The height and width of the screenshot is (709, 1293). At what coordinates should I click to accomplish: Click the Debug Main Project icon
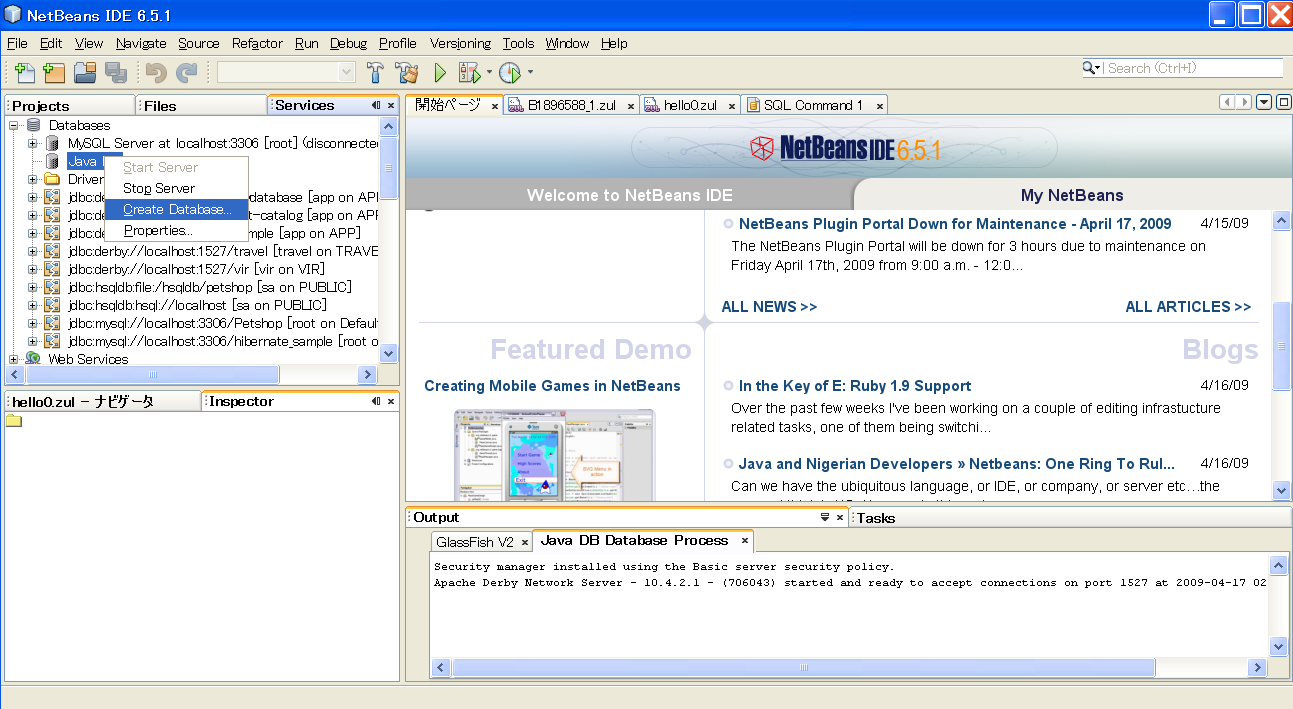(x=469, y=72)
